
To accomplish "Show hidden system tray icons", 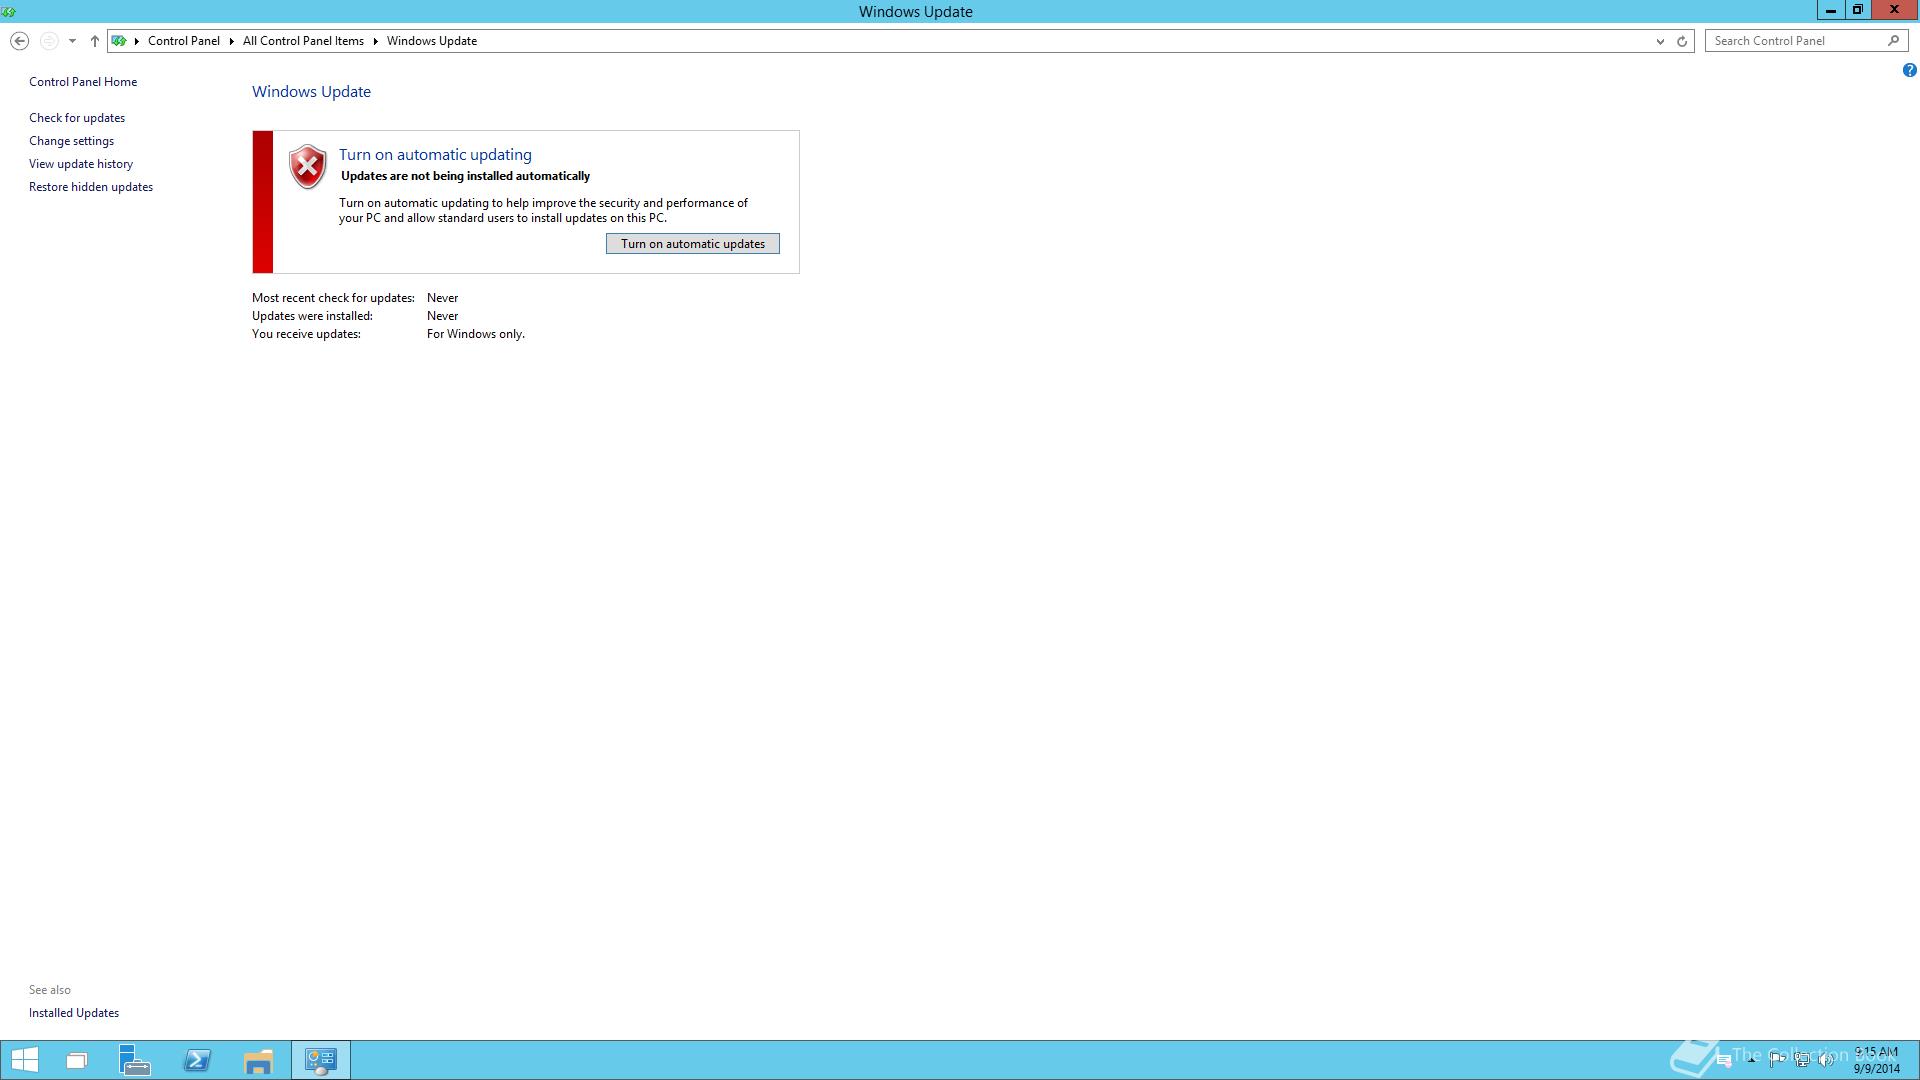I will 1751,1060.
